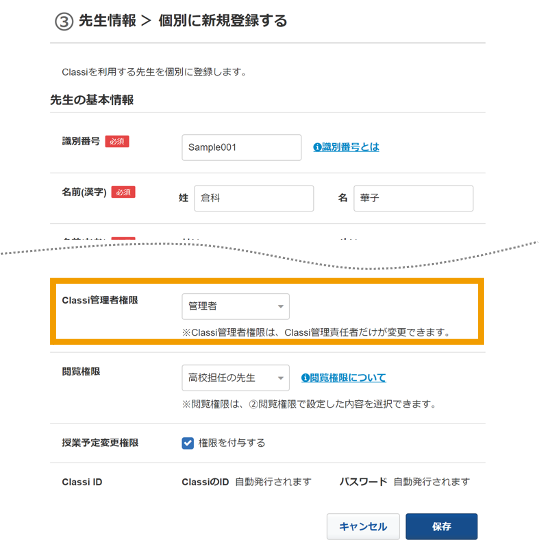Screen dimensions: 539x556
Task: Click the red 必須 badge next to 識別番号
Action: [117, 141]
